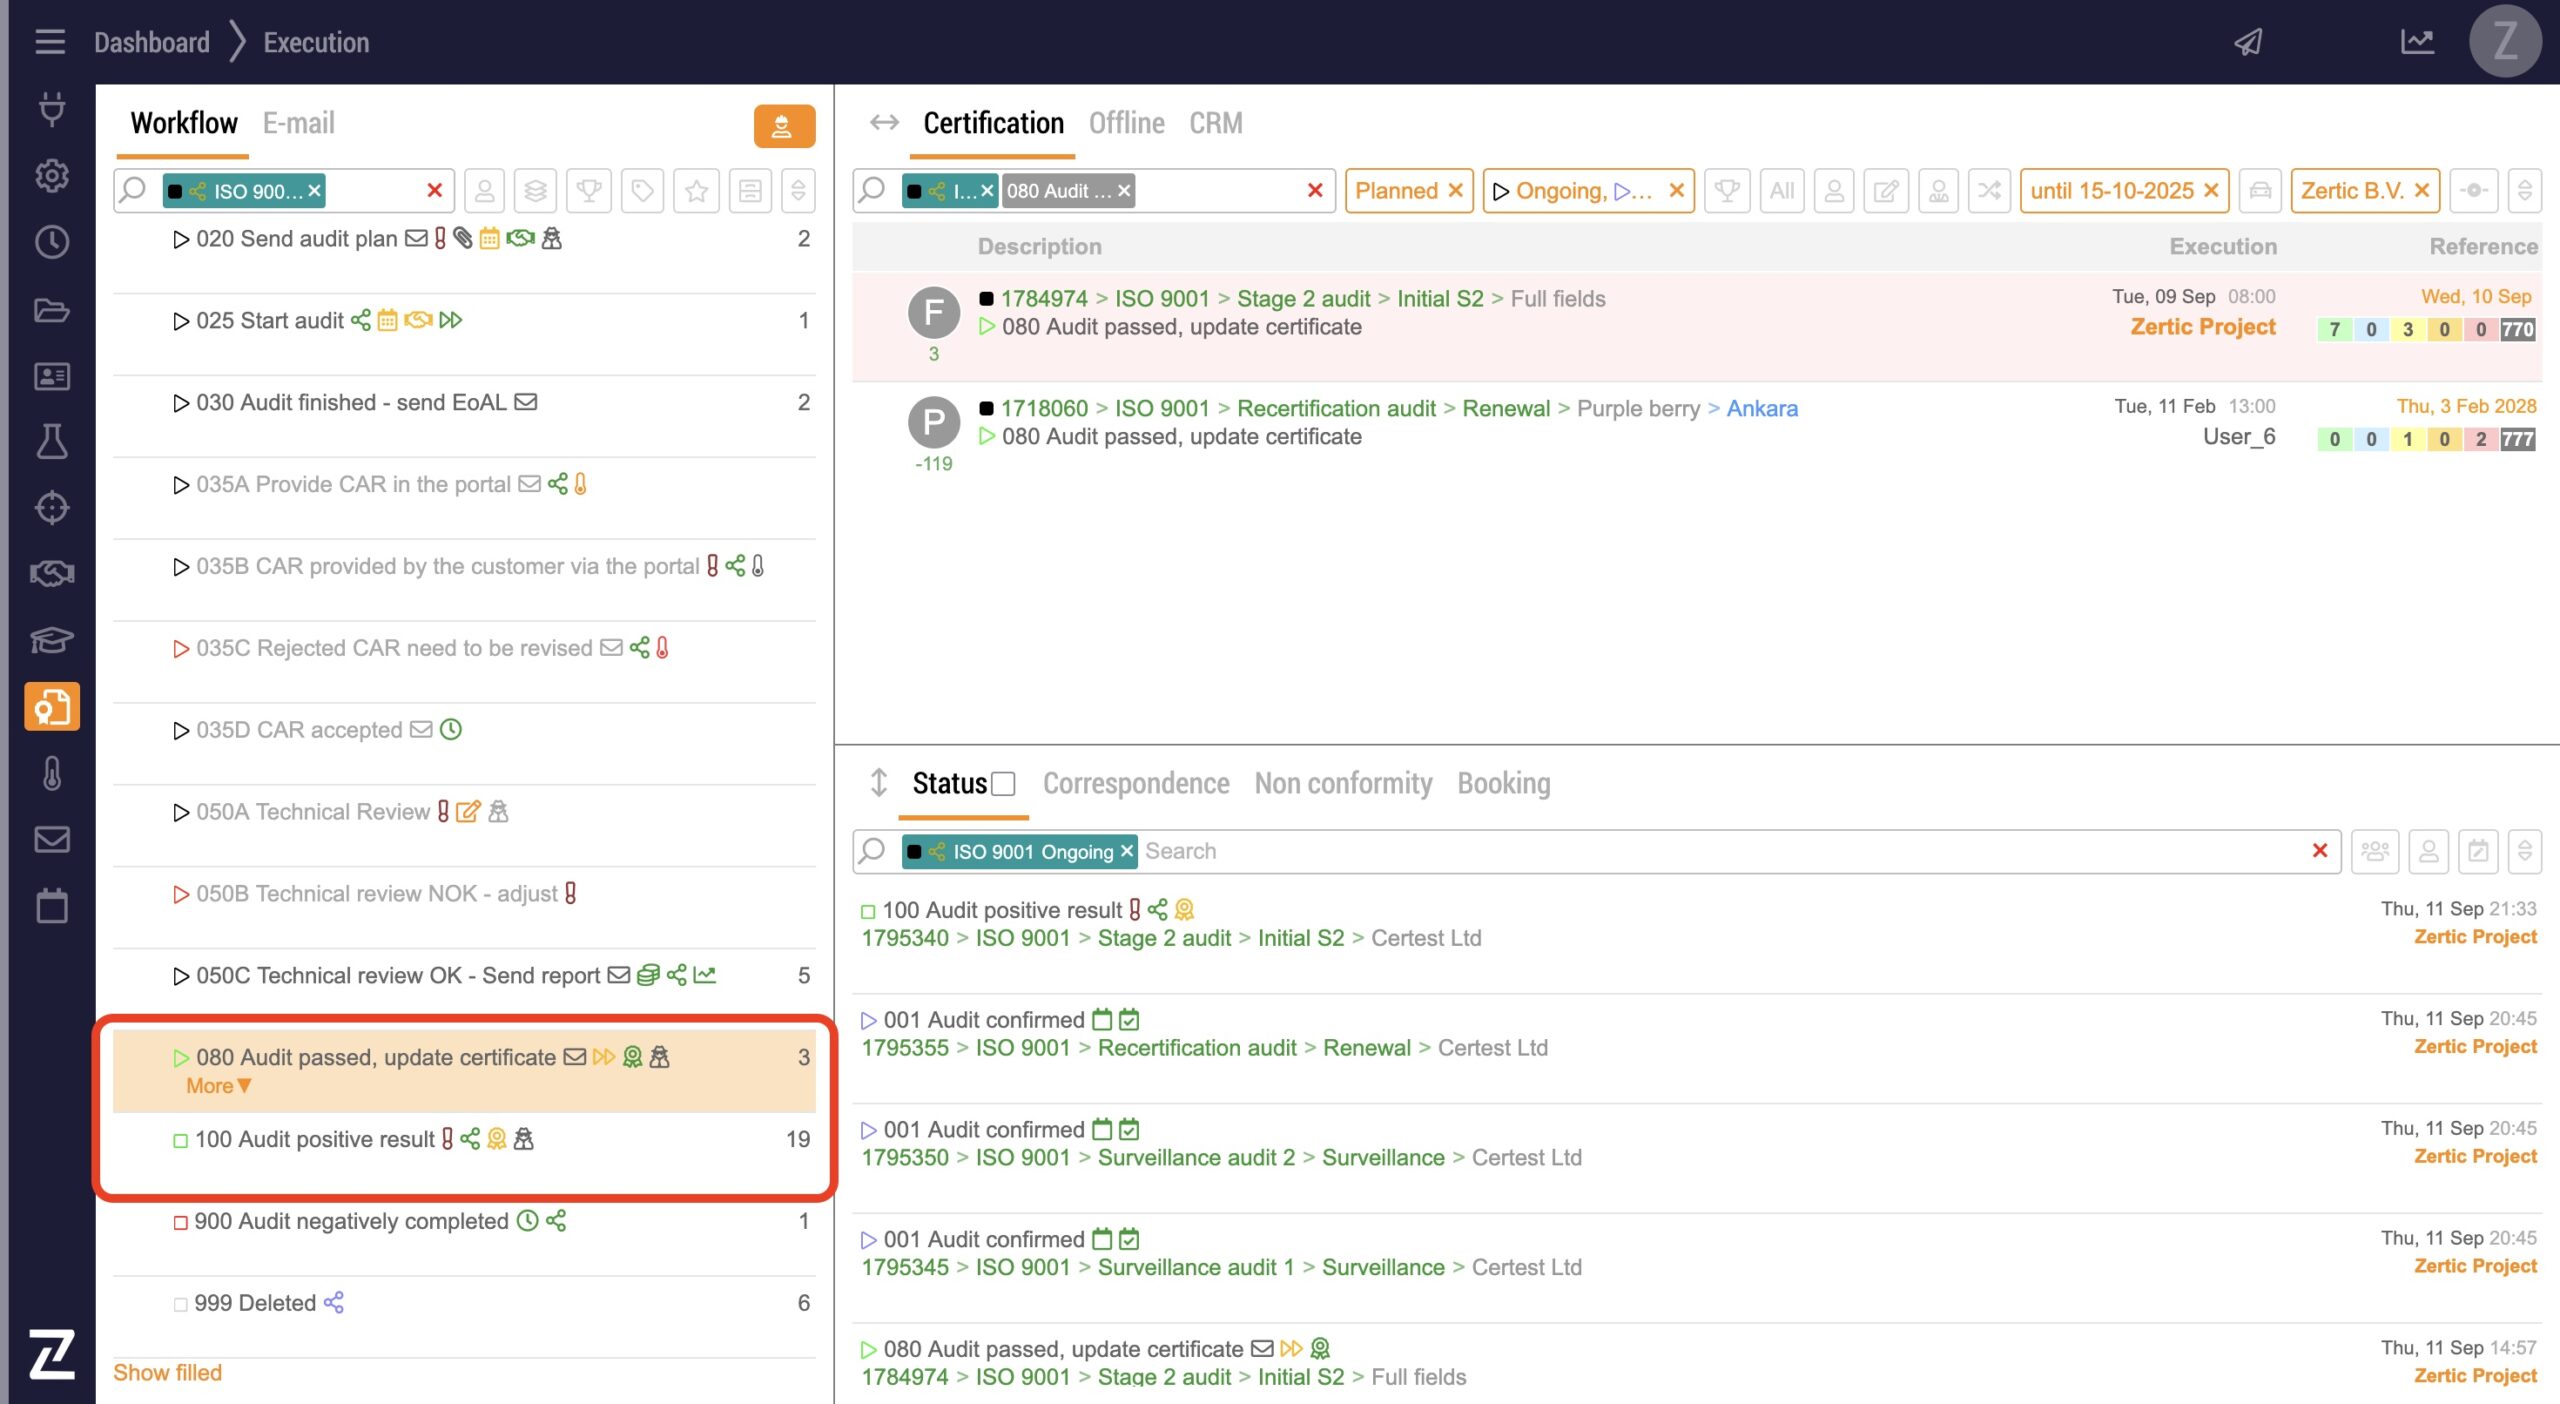Image resolution: width=2560 pixels, height=1404 pixels.
Task: Expand the 050C Technical review OK step
Action: tap(181, 976)
